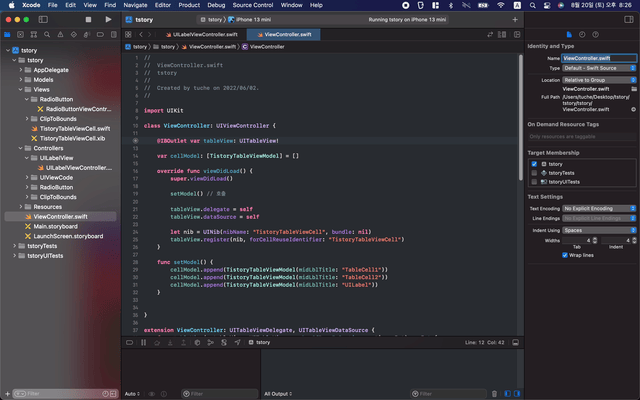
Task: Pause program execution in debug bar
Action: 143,342
